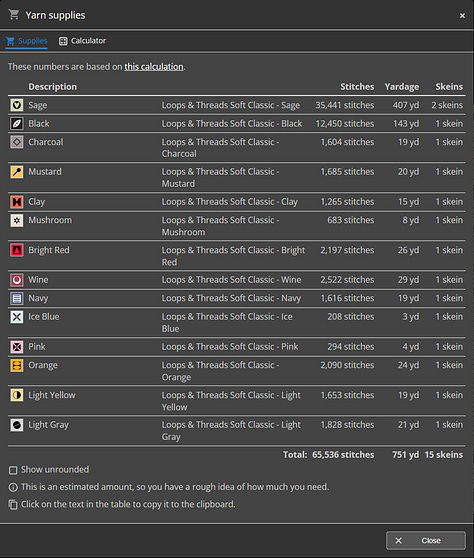Click the shopping cart icon in title bar

coord(14,15)
